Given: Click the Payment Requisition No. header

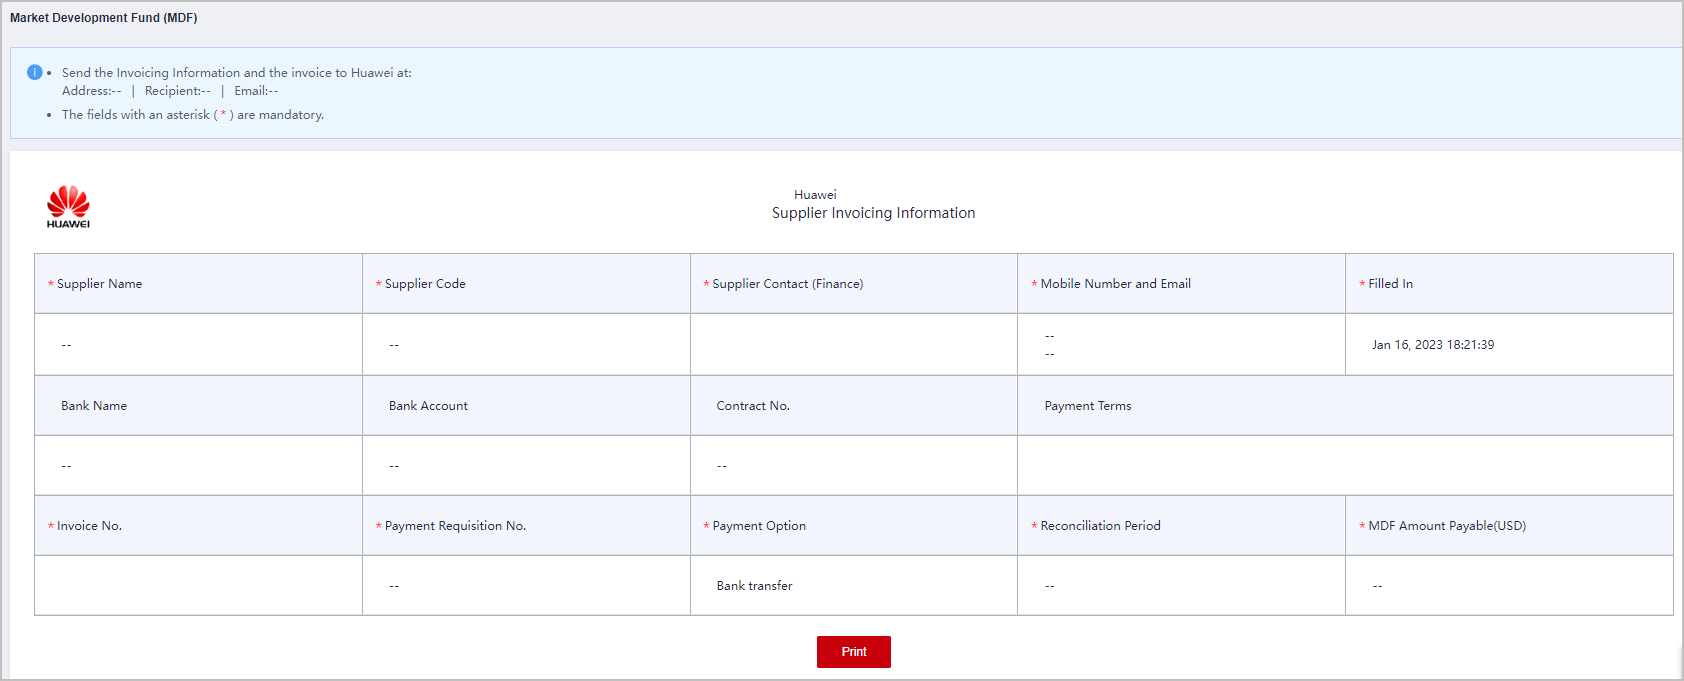Looking at the screenshot, I should point(455,526).
